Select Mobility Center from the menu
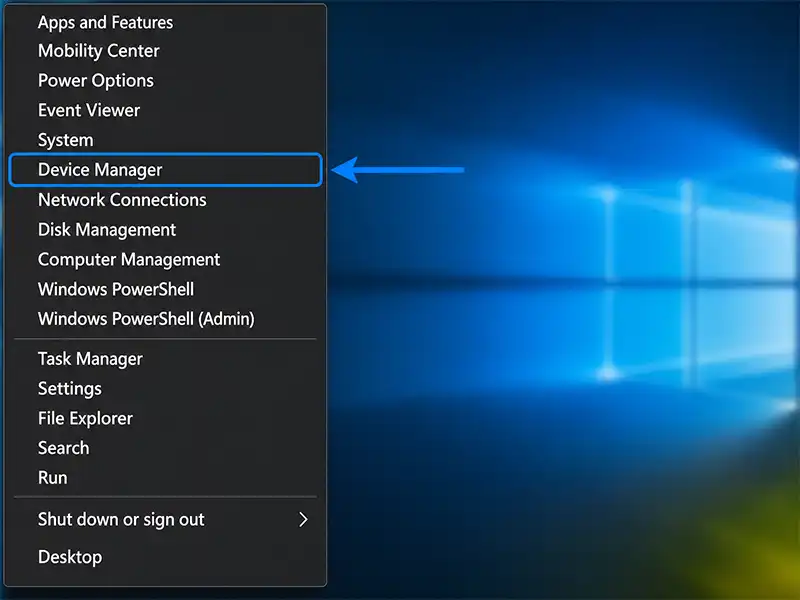The height and width of the screenshot is (600, 800). point(165,51)
